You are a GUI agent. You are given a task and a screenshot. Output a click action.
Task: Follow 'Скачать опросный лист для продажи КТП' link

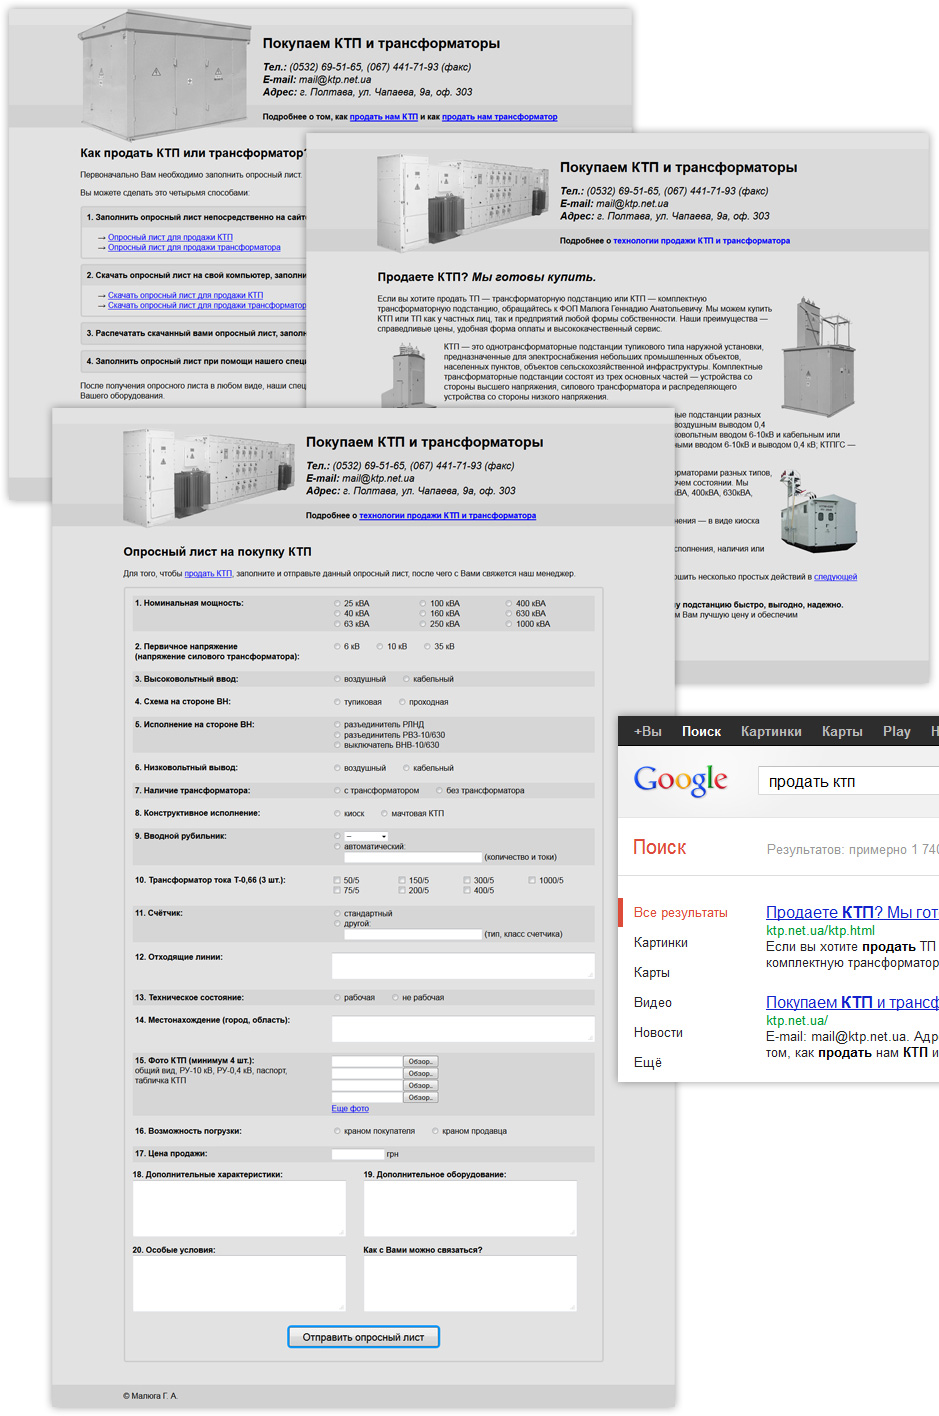tap(185, 296)
